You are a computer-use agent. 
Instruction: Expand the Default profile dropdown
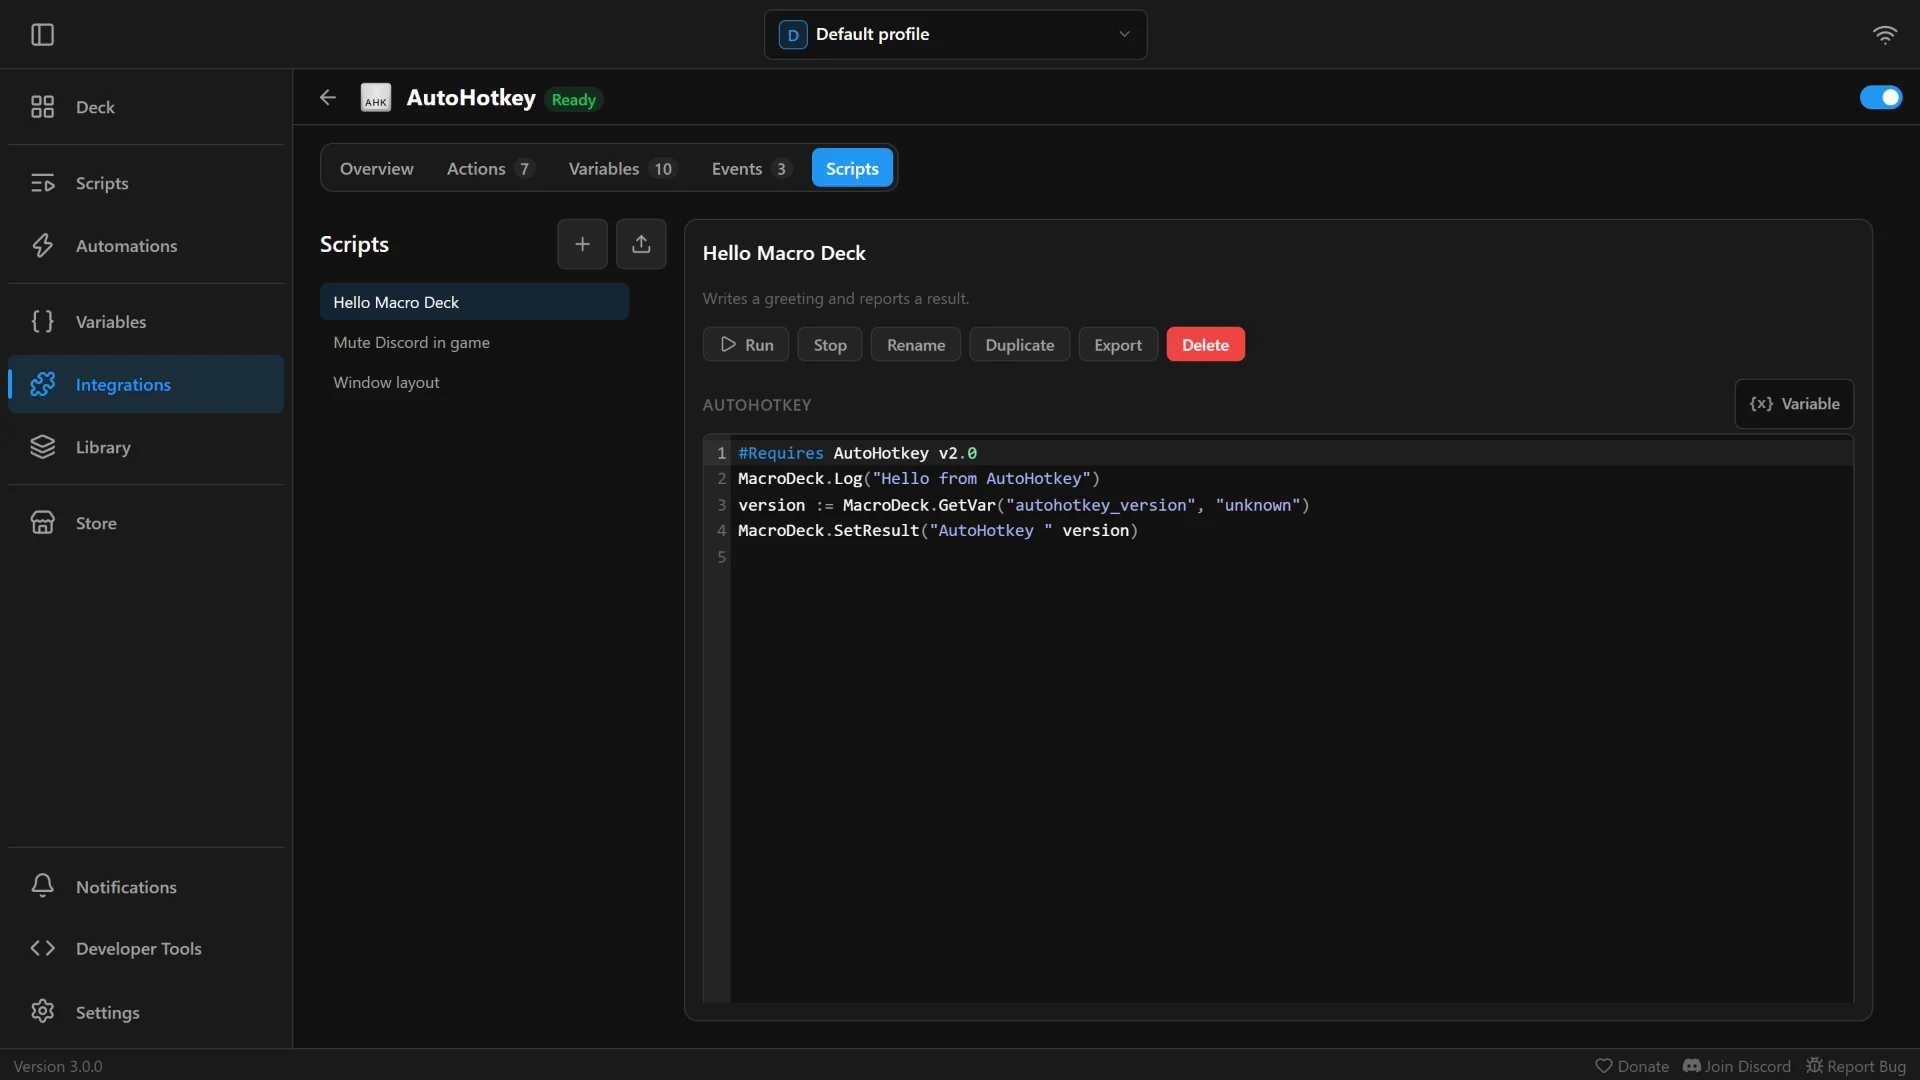point(955,35)
